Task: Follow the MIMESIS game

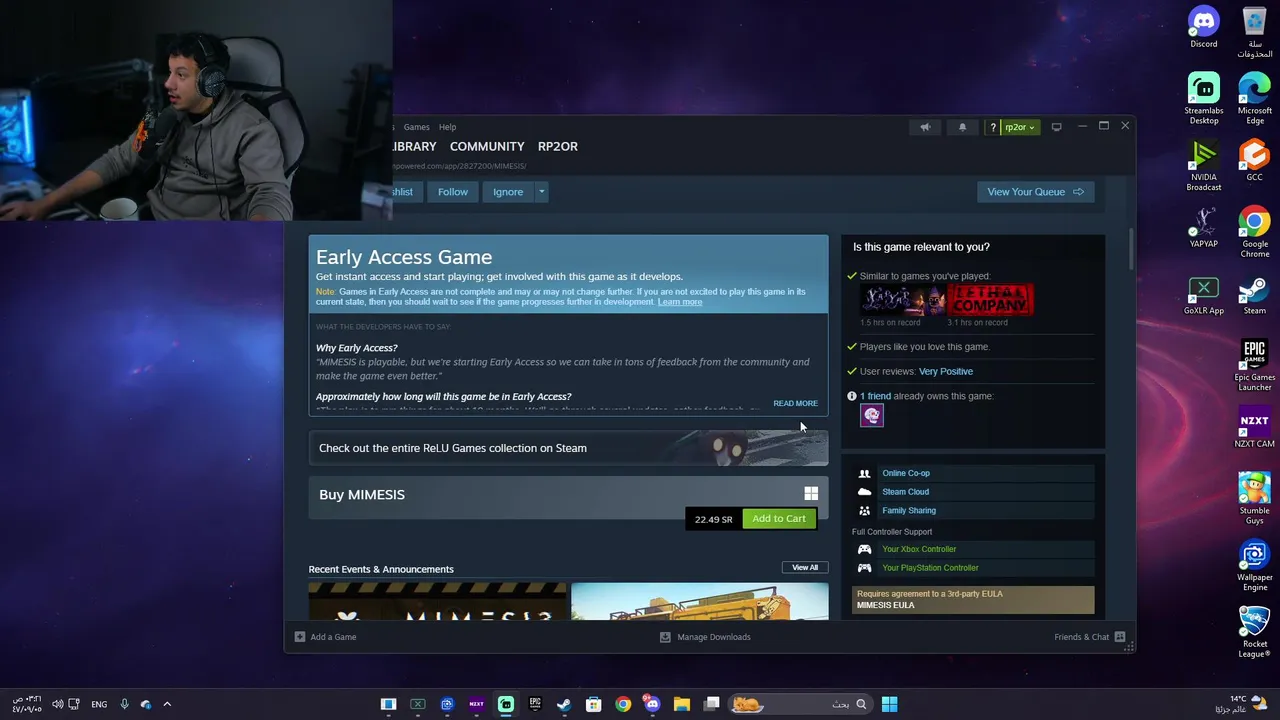Action: pyautogui.click(x=452, y=192)
